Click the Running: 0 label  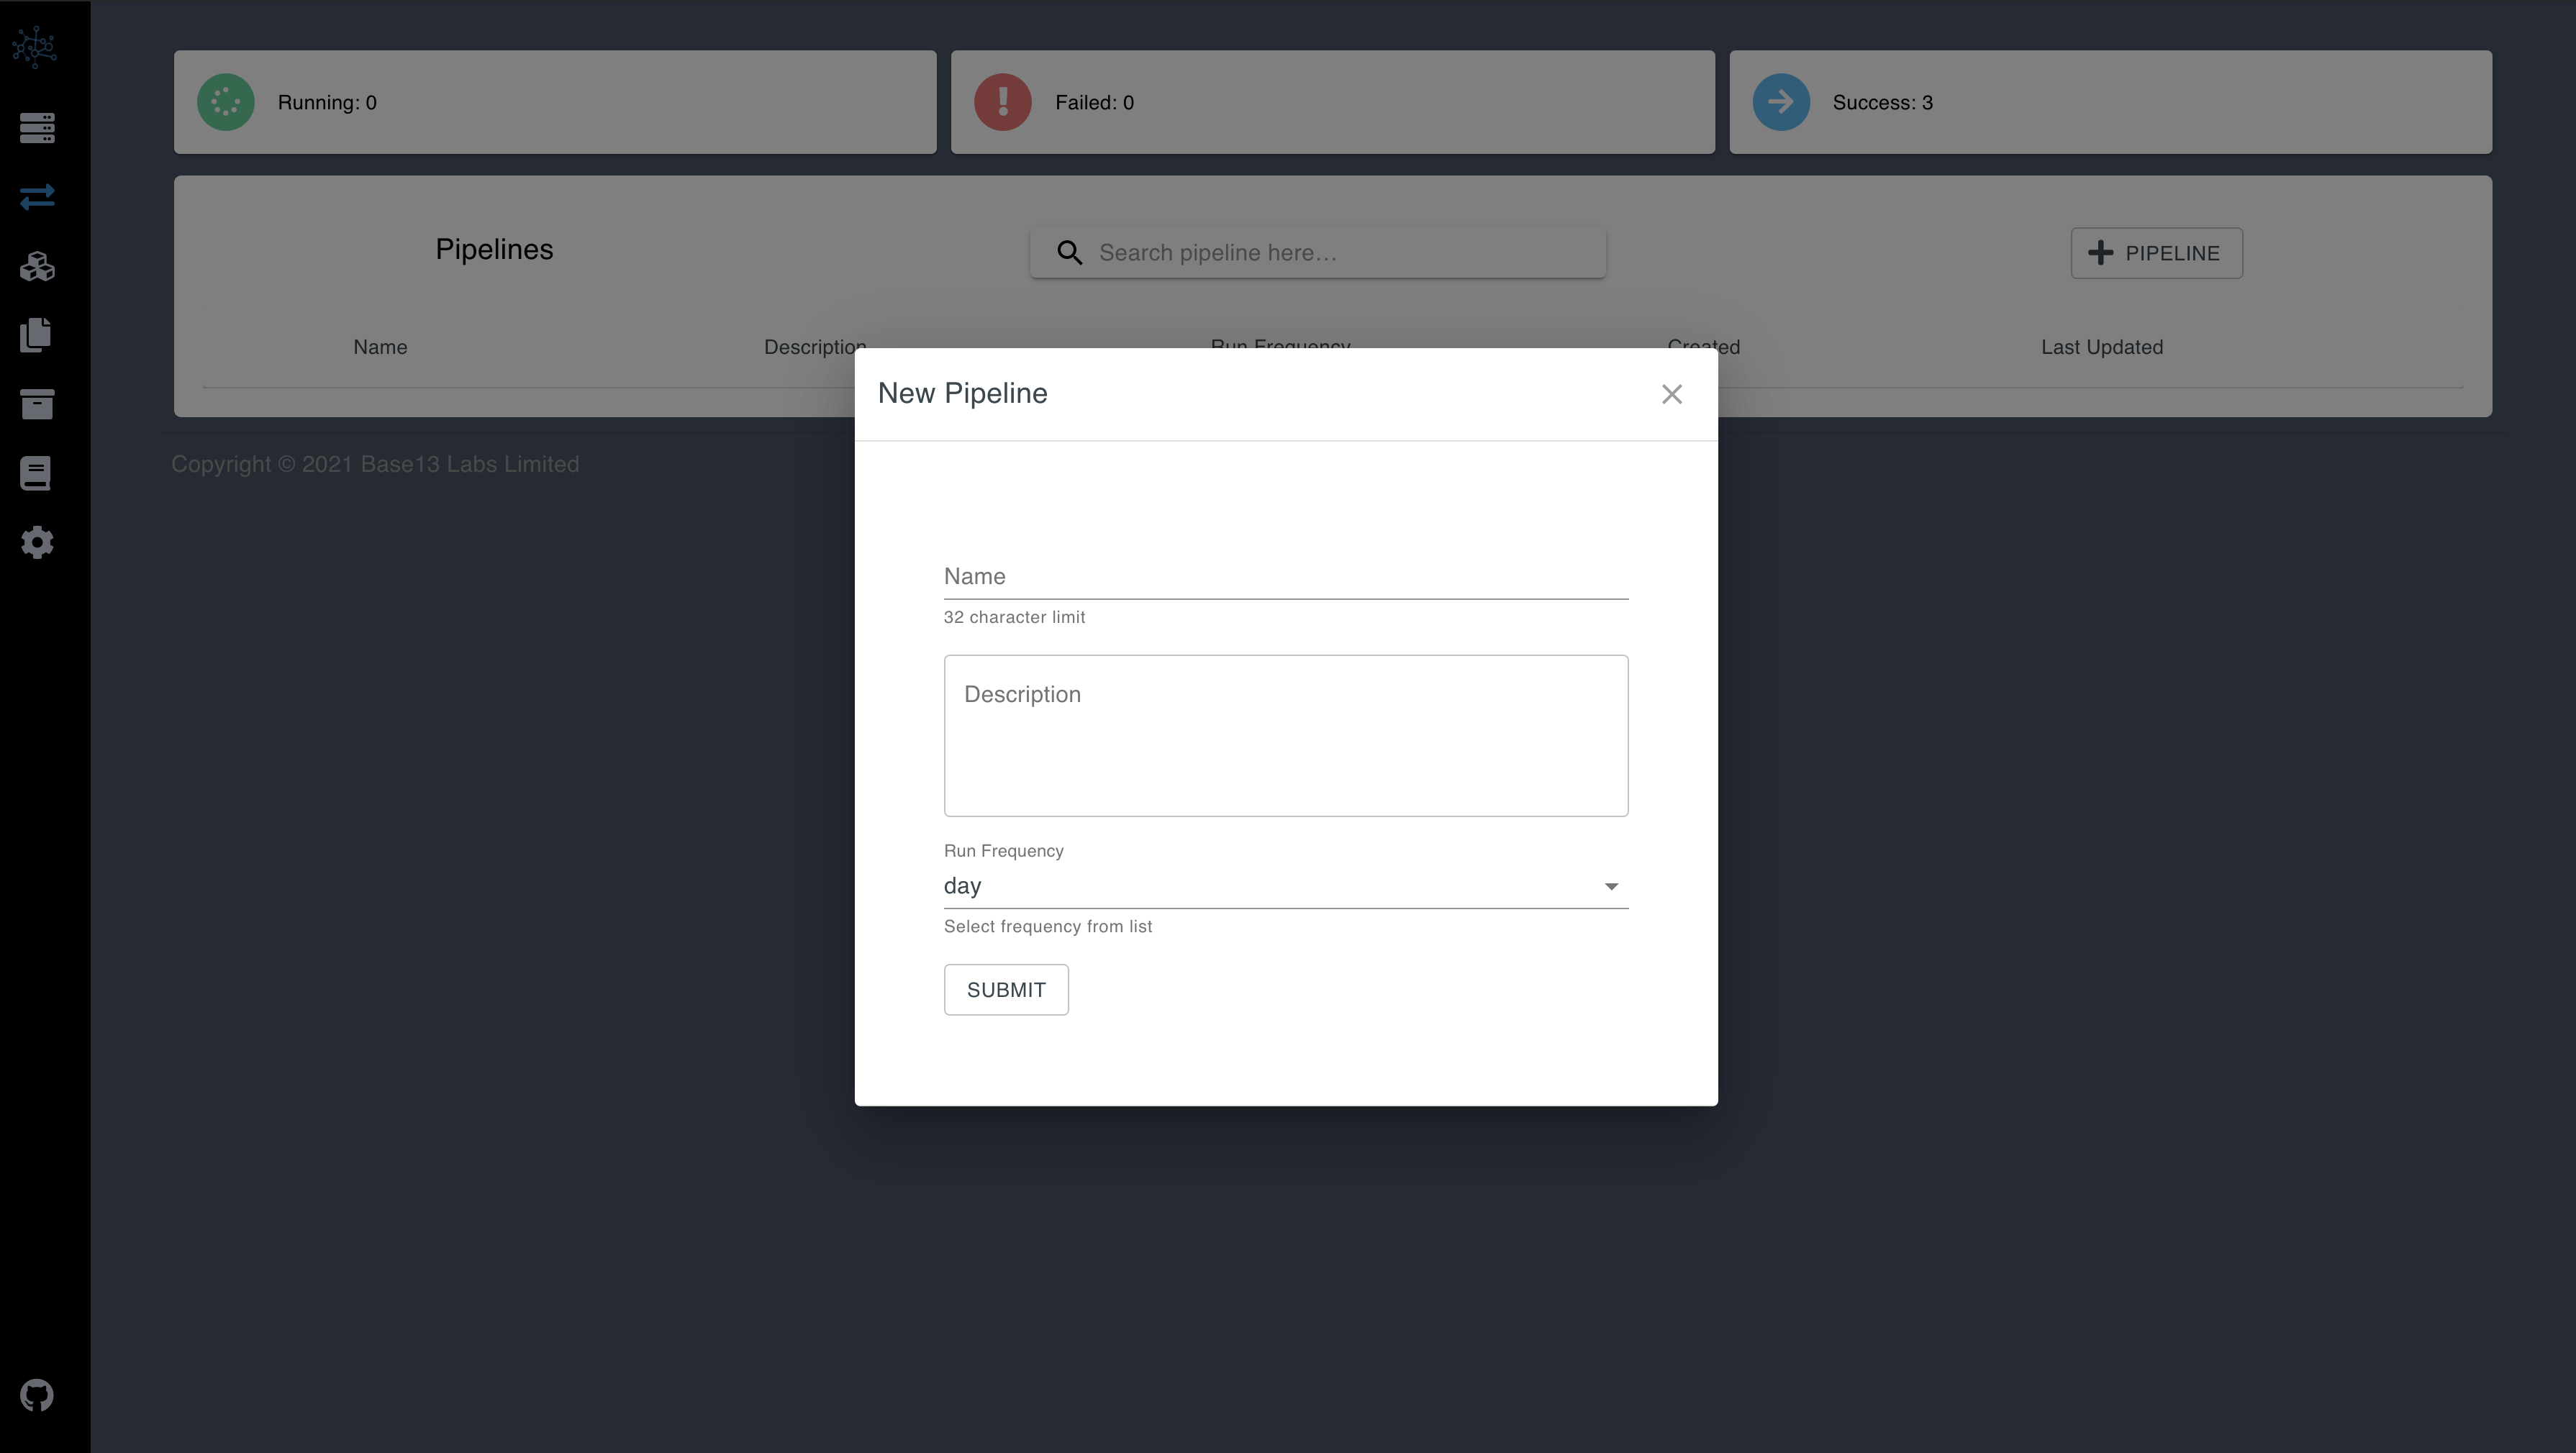coord(327,103)
